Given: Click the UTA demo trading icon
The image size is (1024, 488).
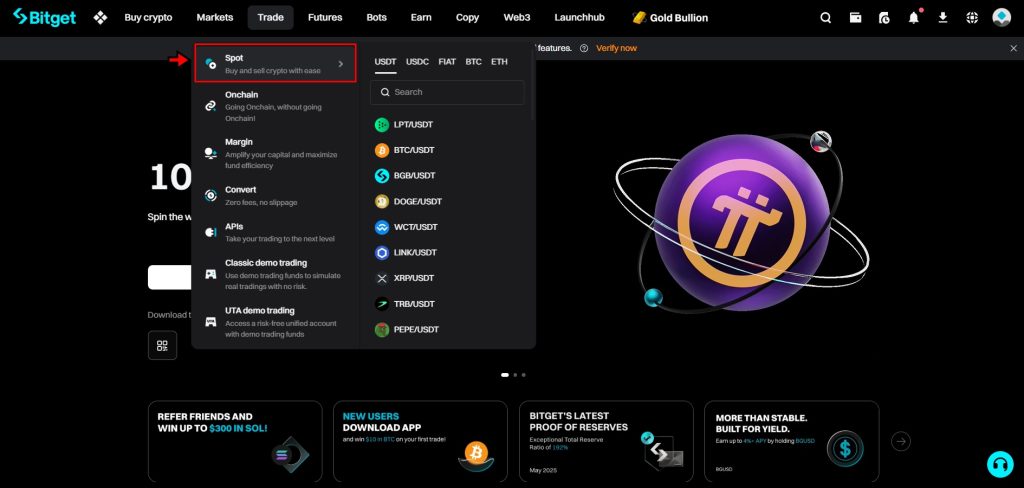Looking at the screenshot, I should tap(210, 321).
